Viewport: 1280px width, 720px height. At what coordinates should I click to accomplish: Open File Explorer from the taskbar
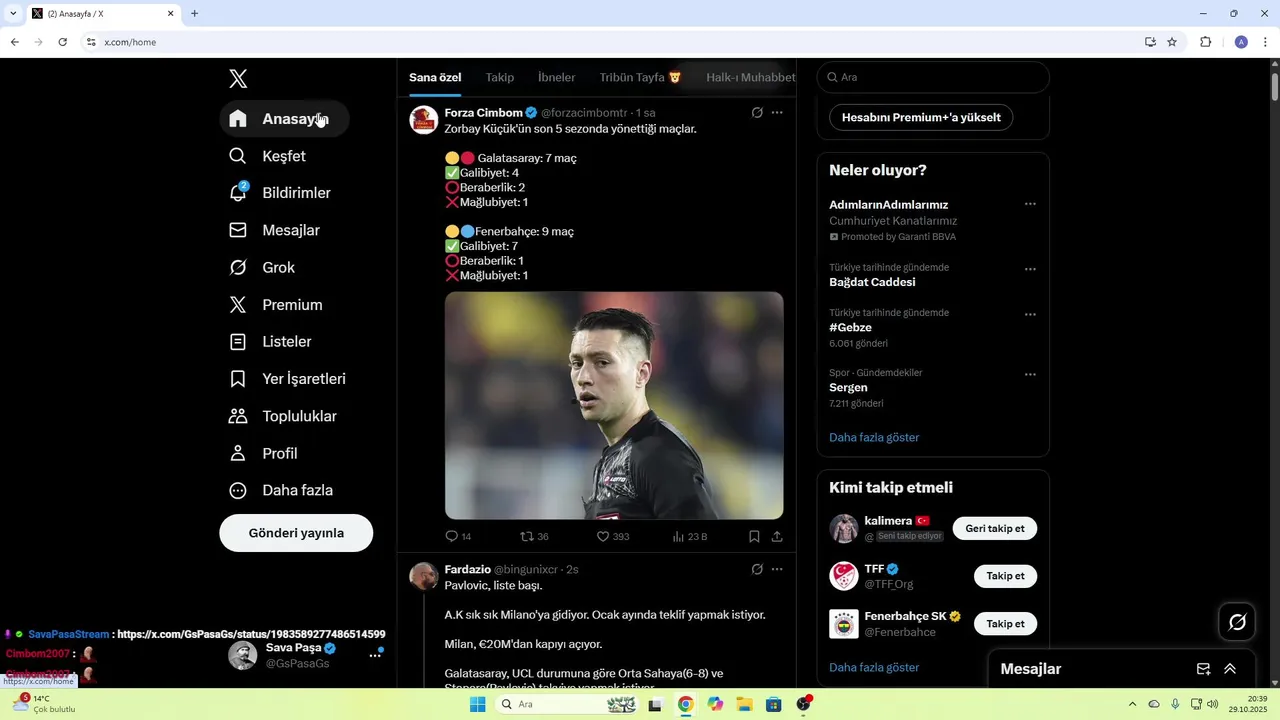pos(744,704)
